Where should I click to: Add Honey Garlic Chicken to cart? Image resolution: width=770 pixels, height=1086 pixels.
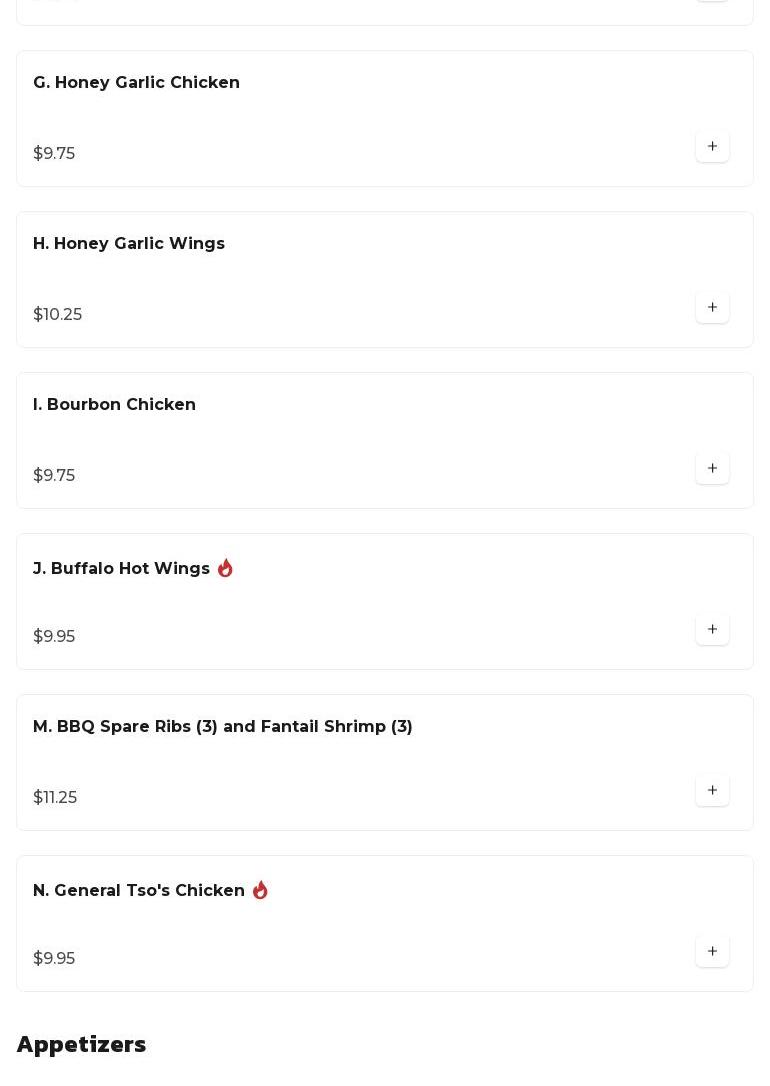coord(712,146)
